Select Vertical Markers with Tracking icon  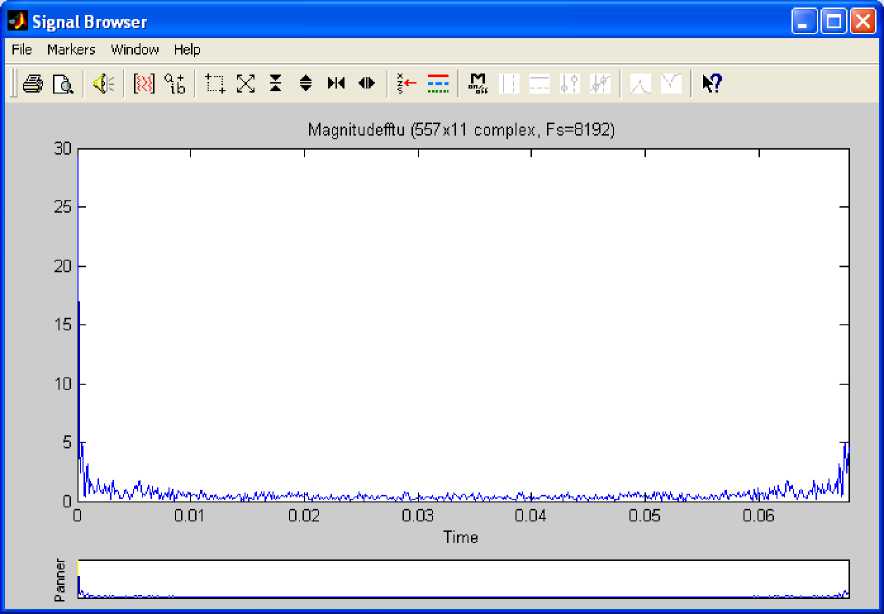570,84
